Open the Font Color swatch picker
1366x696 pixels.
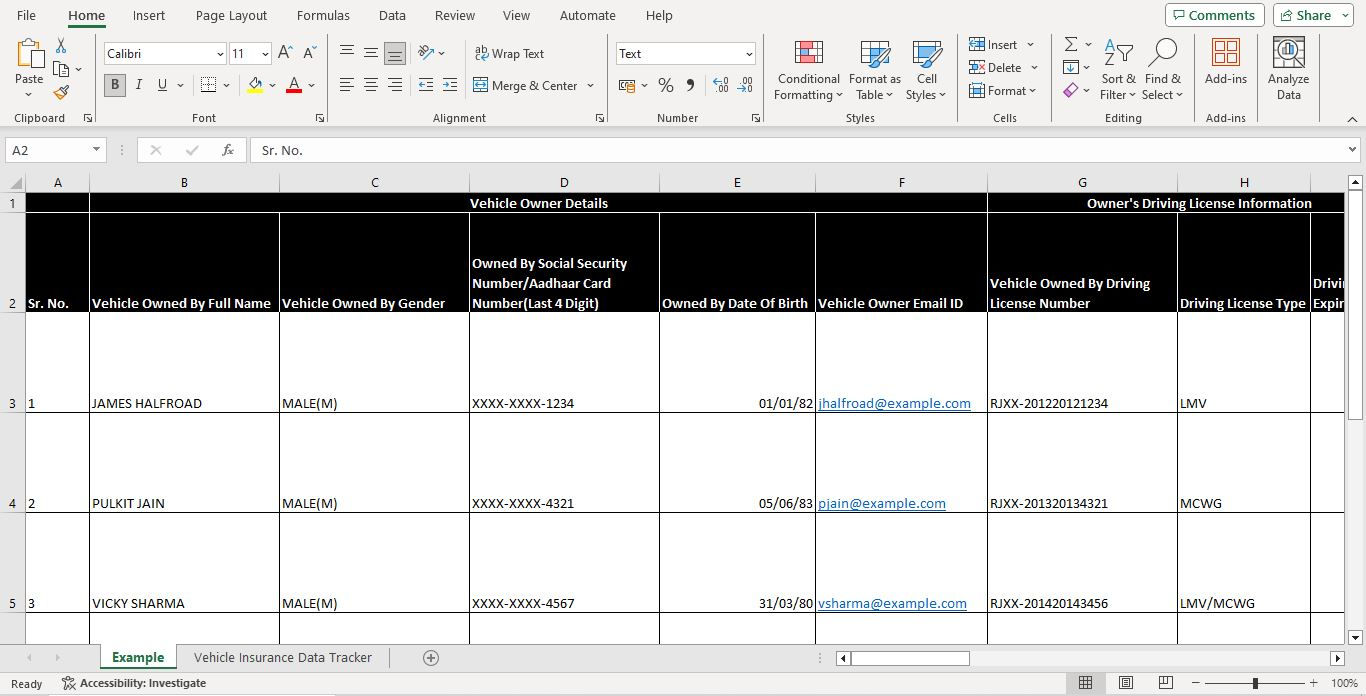[x=295, y=86]
